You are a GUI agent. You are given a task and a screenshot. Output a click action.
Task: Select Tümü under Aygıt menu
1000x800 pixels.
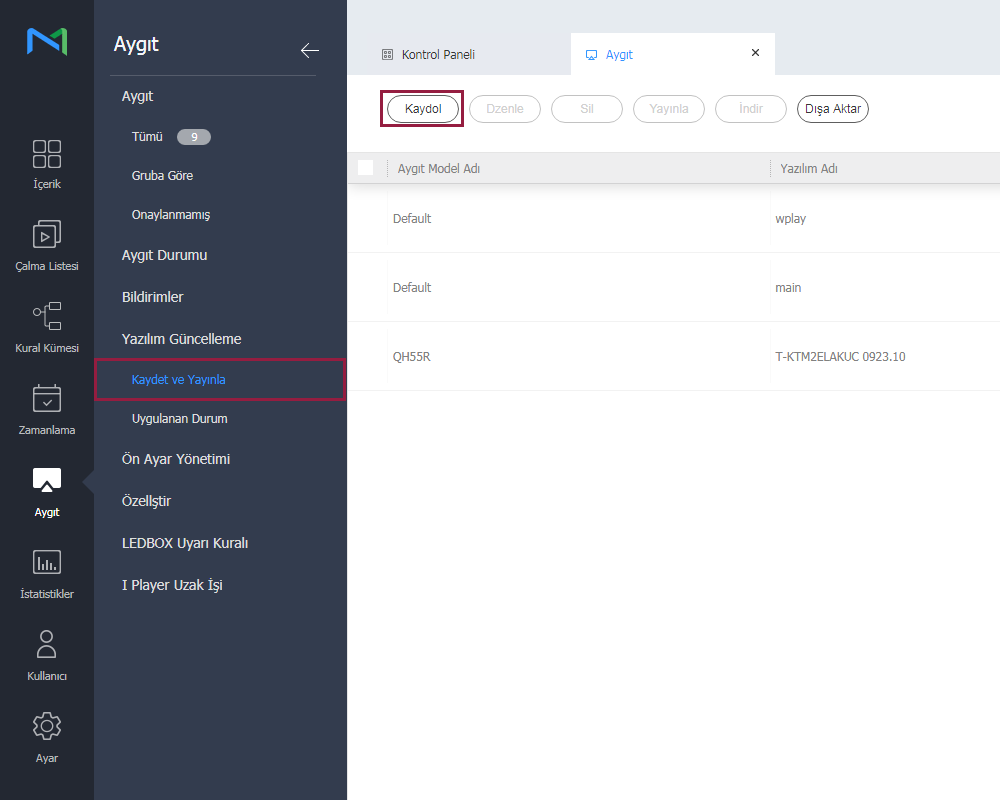click(x=147, y=137)
